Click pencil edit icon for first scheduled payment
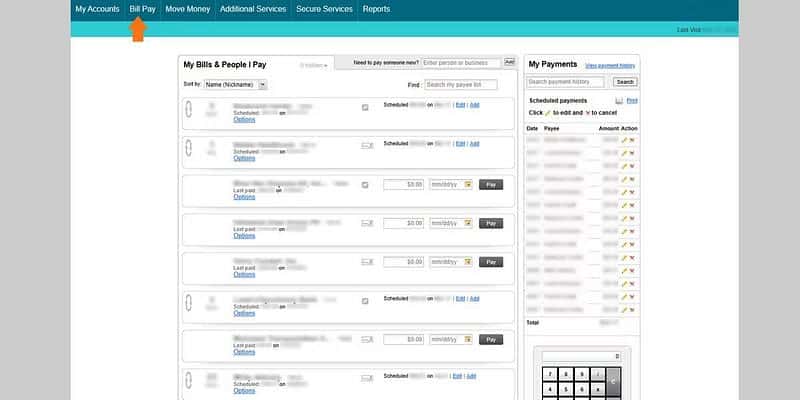 coord(624,140)
